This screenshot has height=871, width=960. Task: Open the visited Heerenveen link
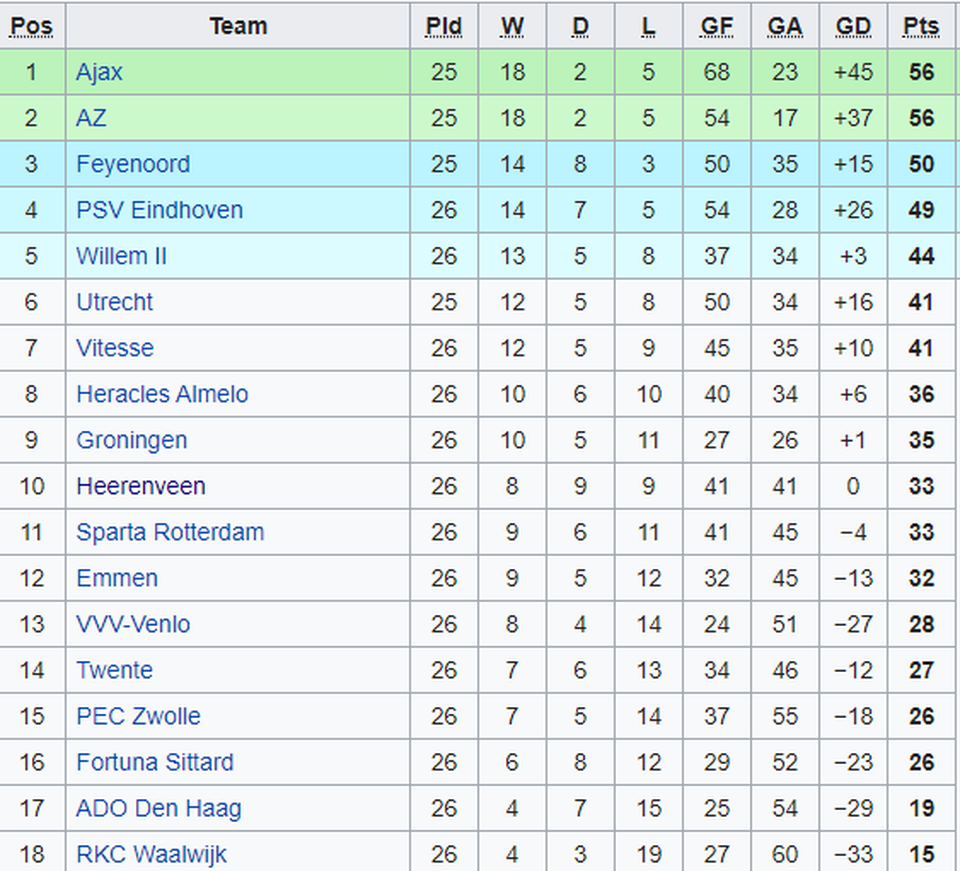pyautogui.click(x=141, y=486)
